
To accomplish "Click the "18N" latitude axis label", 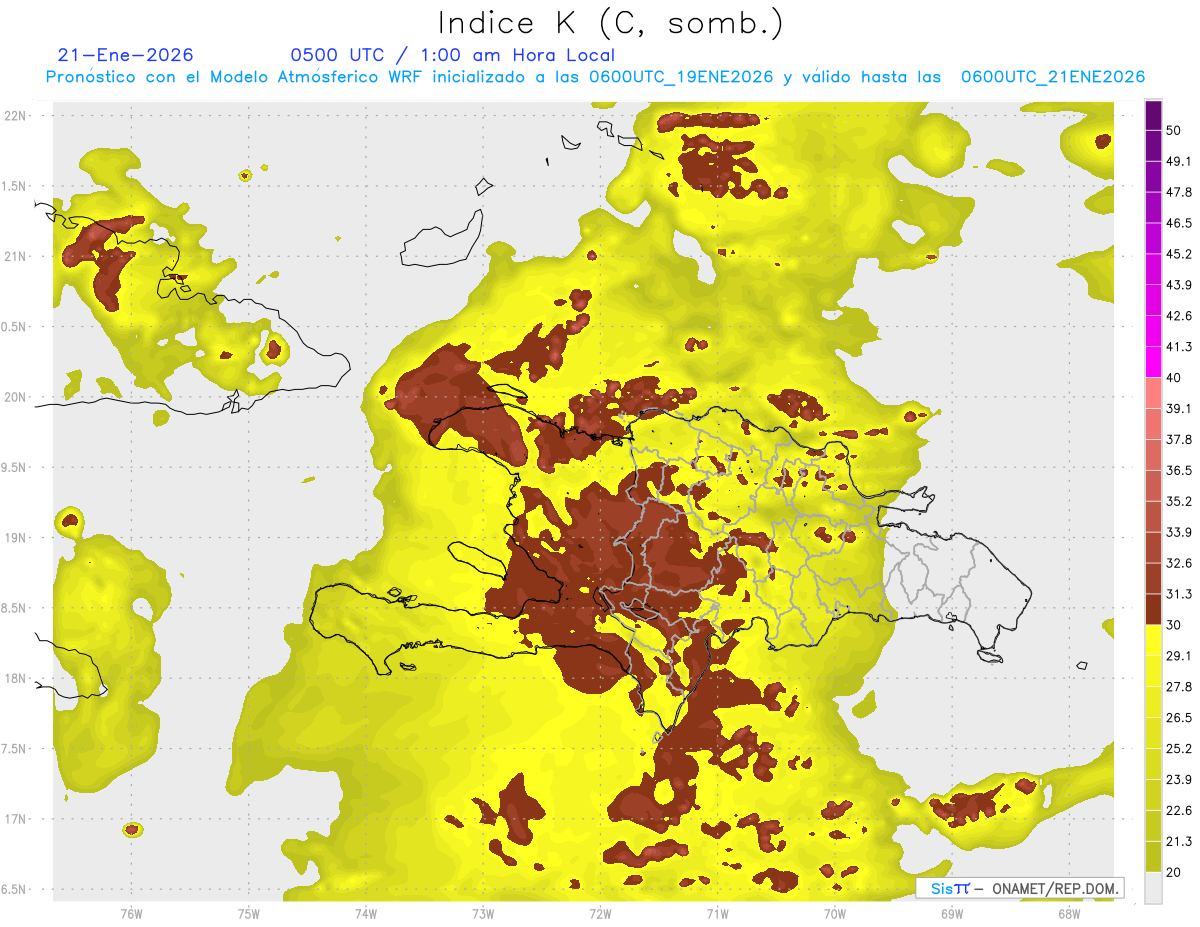I will coord(16,678).
